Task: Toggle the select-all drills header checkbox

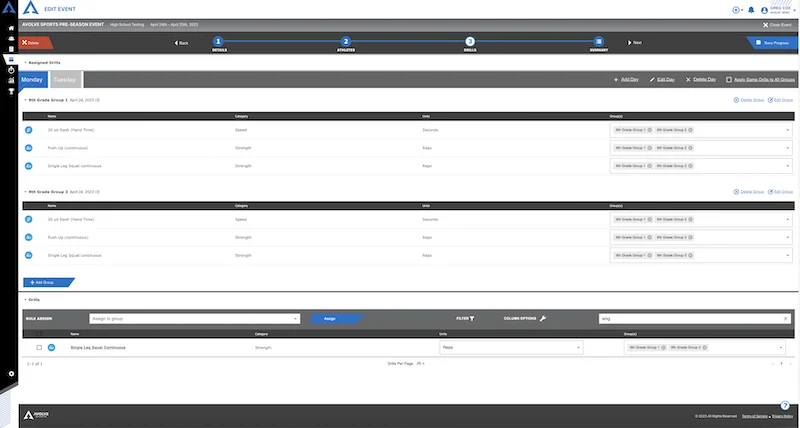Action: pyautogui.click(x=39, y=334)
